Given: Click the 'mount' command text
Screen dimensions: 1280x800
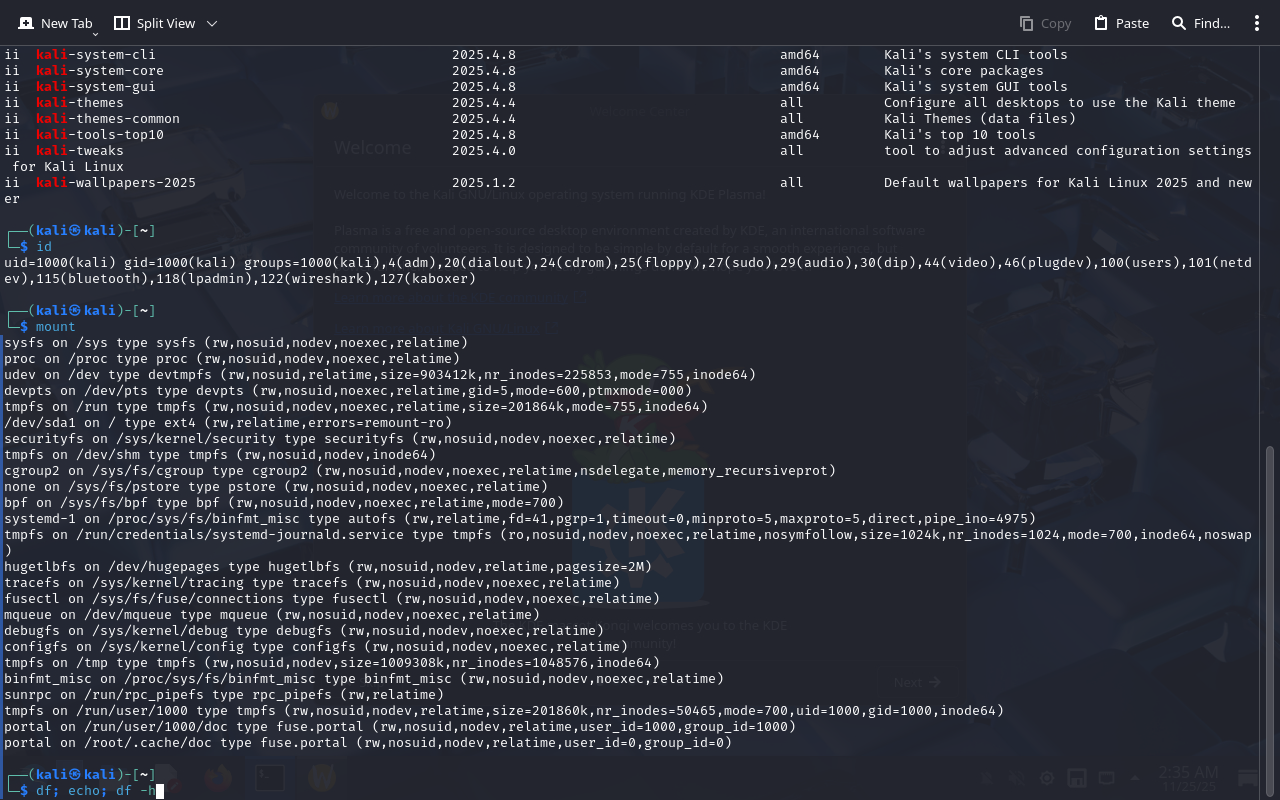Looking at the screenshot, I should point(56,327).
